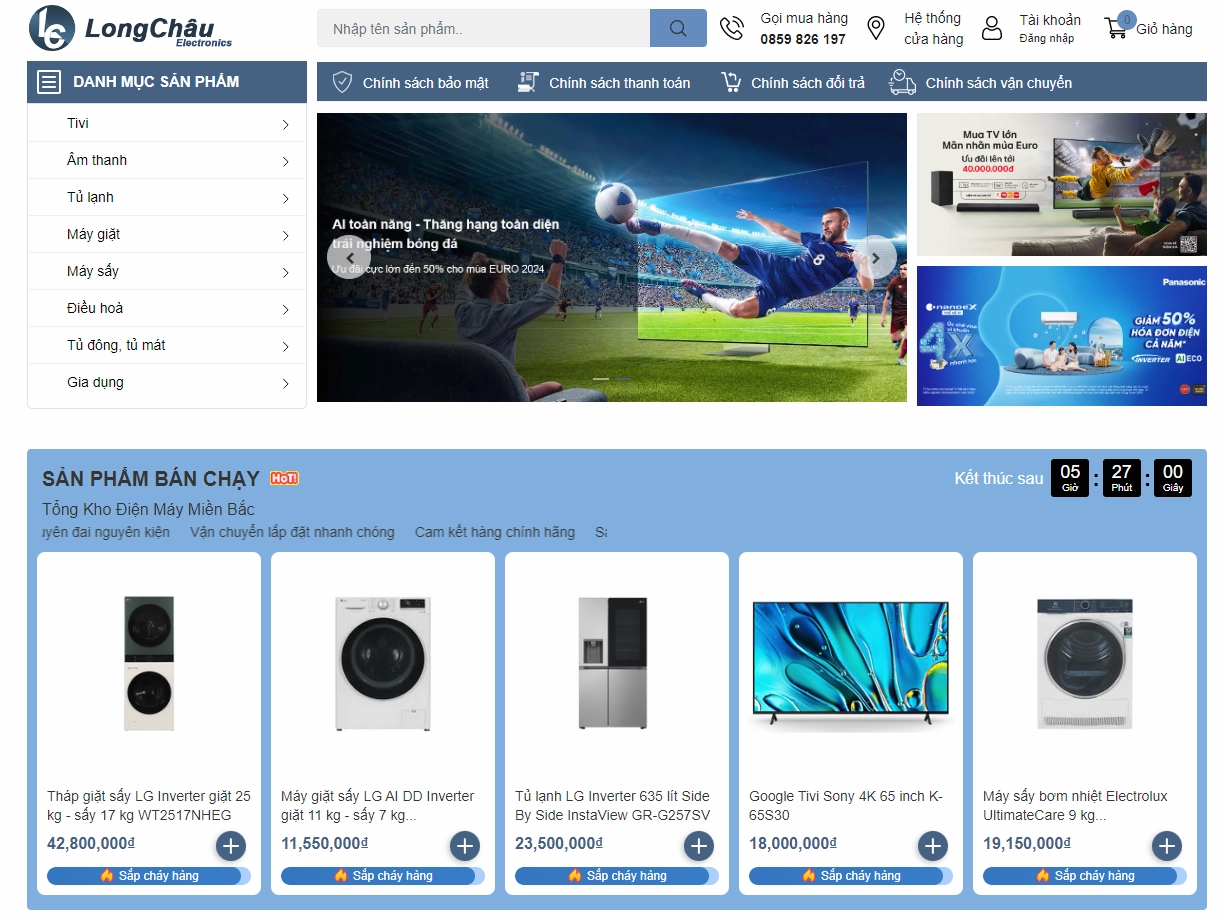Click the phone call icon

click(x=732, y=28)
